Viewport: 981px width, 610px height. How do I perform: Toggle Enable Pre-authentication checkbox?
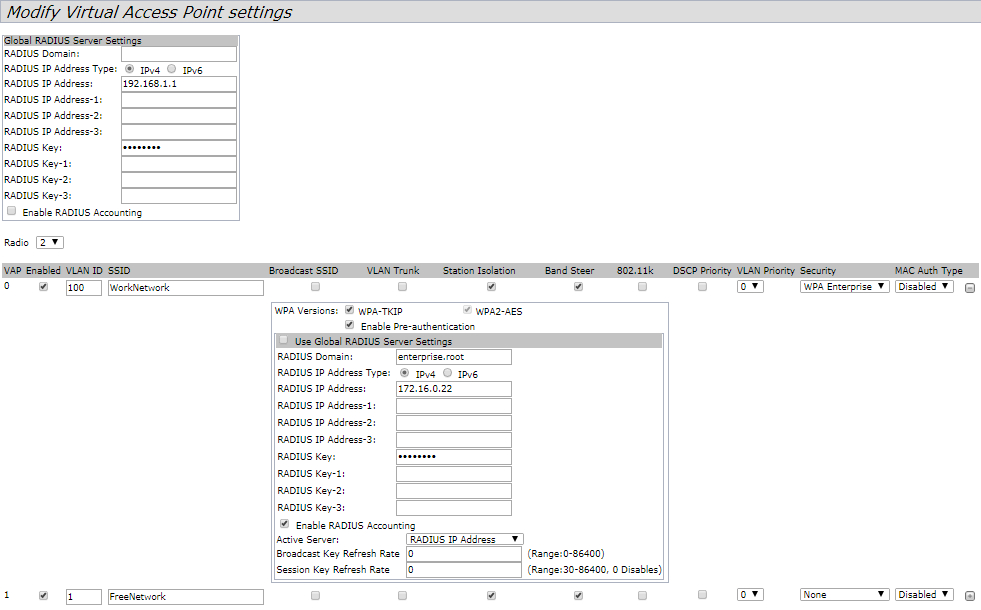coord(349,325)
